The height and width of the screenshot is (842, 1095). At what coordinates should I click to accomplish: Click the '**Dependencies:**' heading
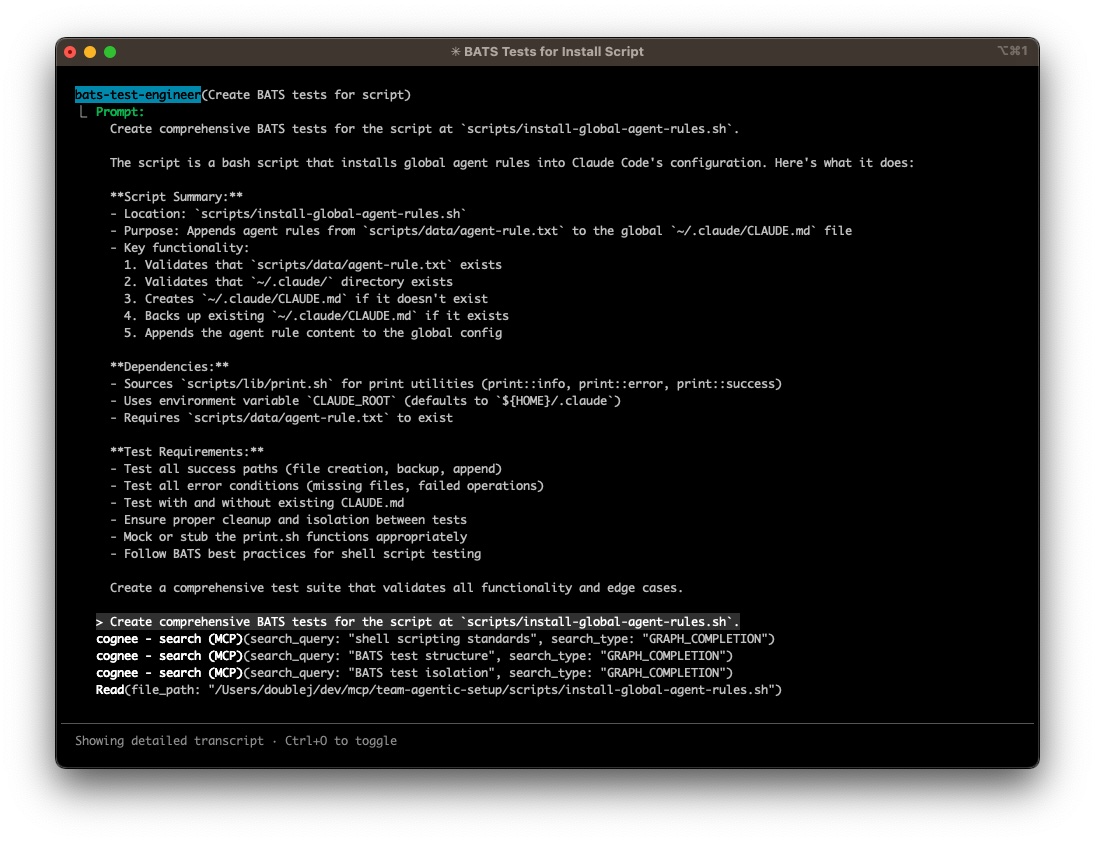pos(169,367)
